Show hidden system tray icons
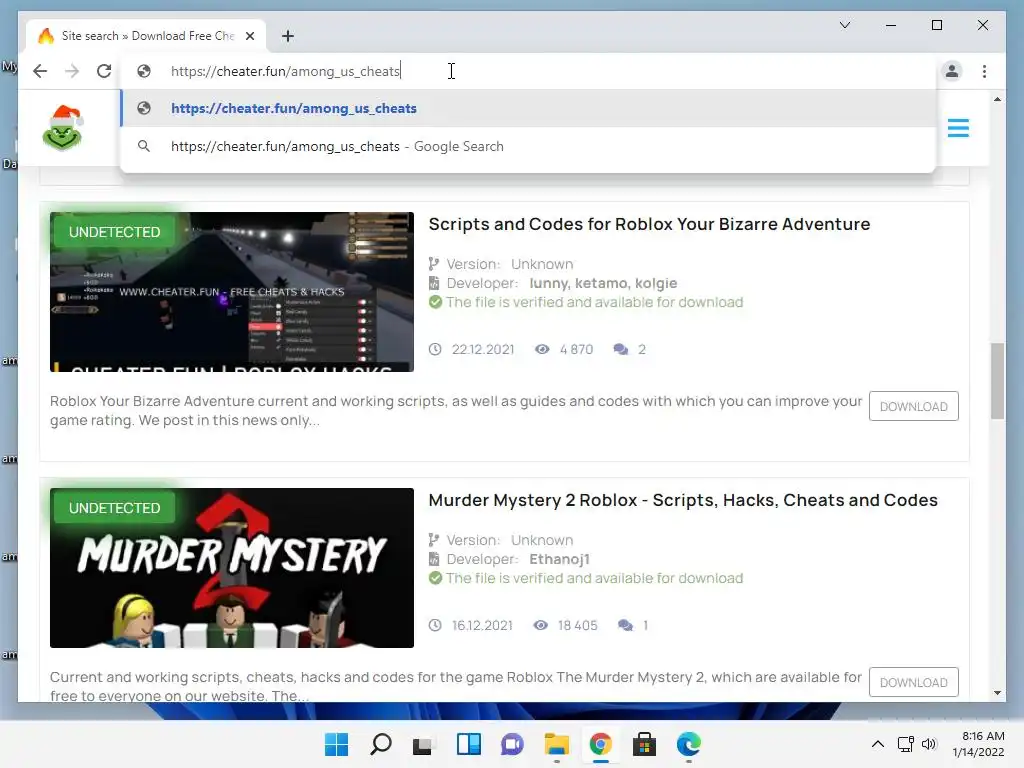Viewport: 1024px width, 768px height. 878,744
